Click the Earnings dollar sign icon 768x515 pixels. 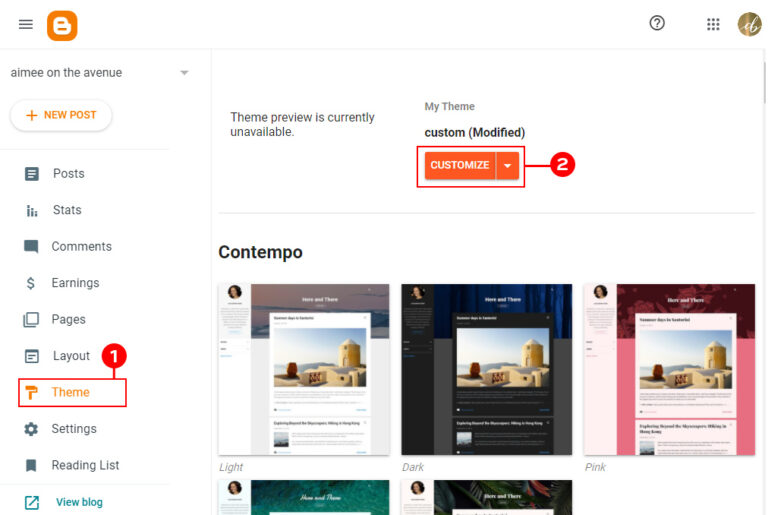coord(30,283)
